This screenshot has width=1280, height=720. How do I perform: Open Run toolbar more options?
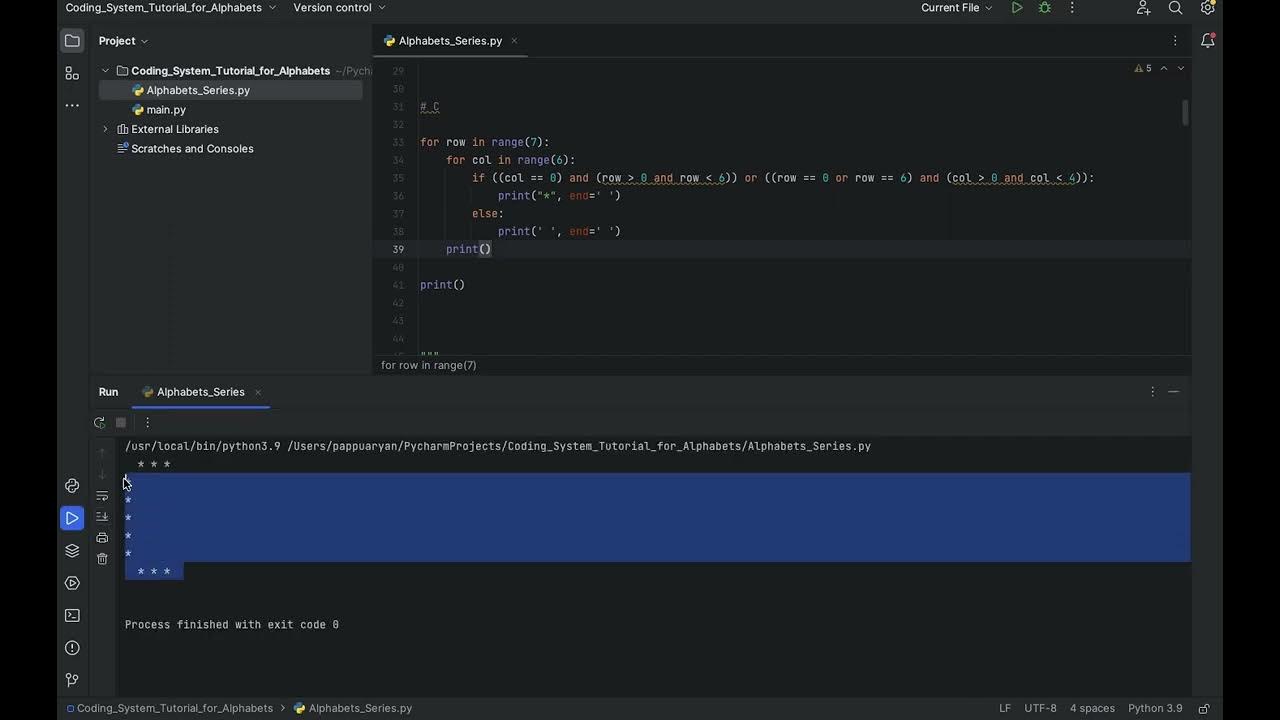click(147, 423)
